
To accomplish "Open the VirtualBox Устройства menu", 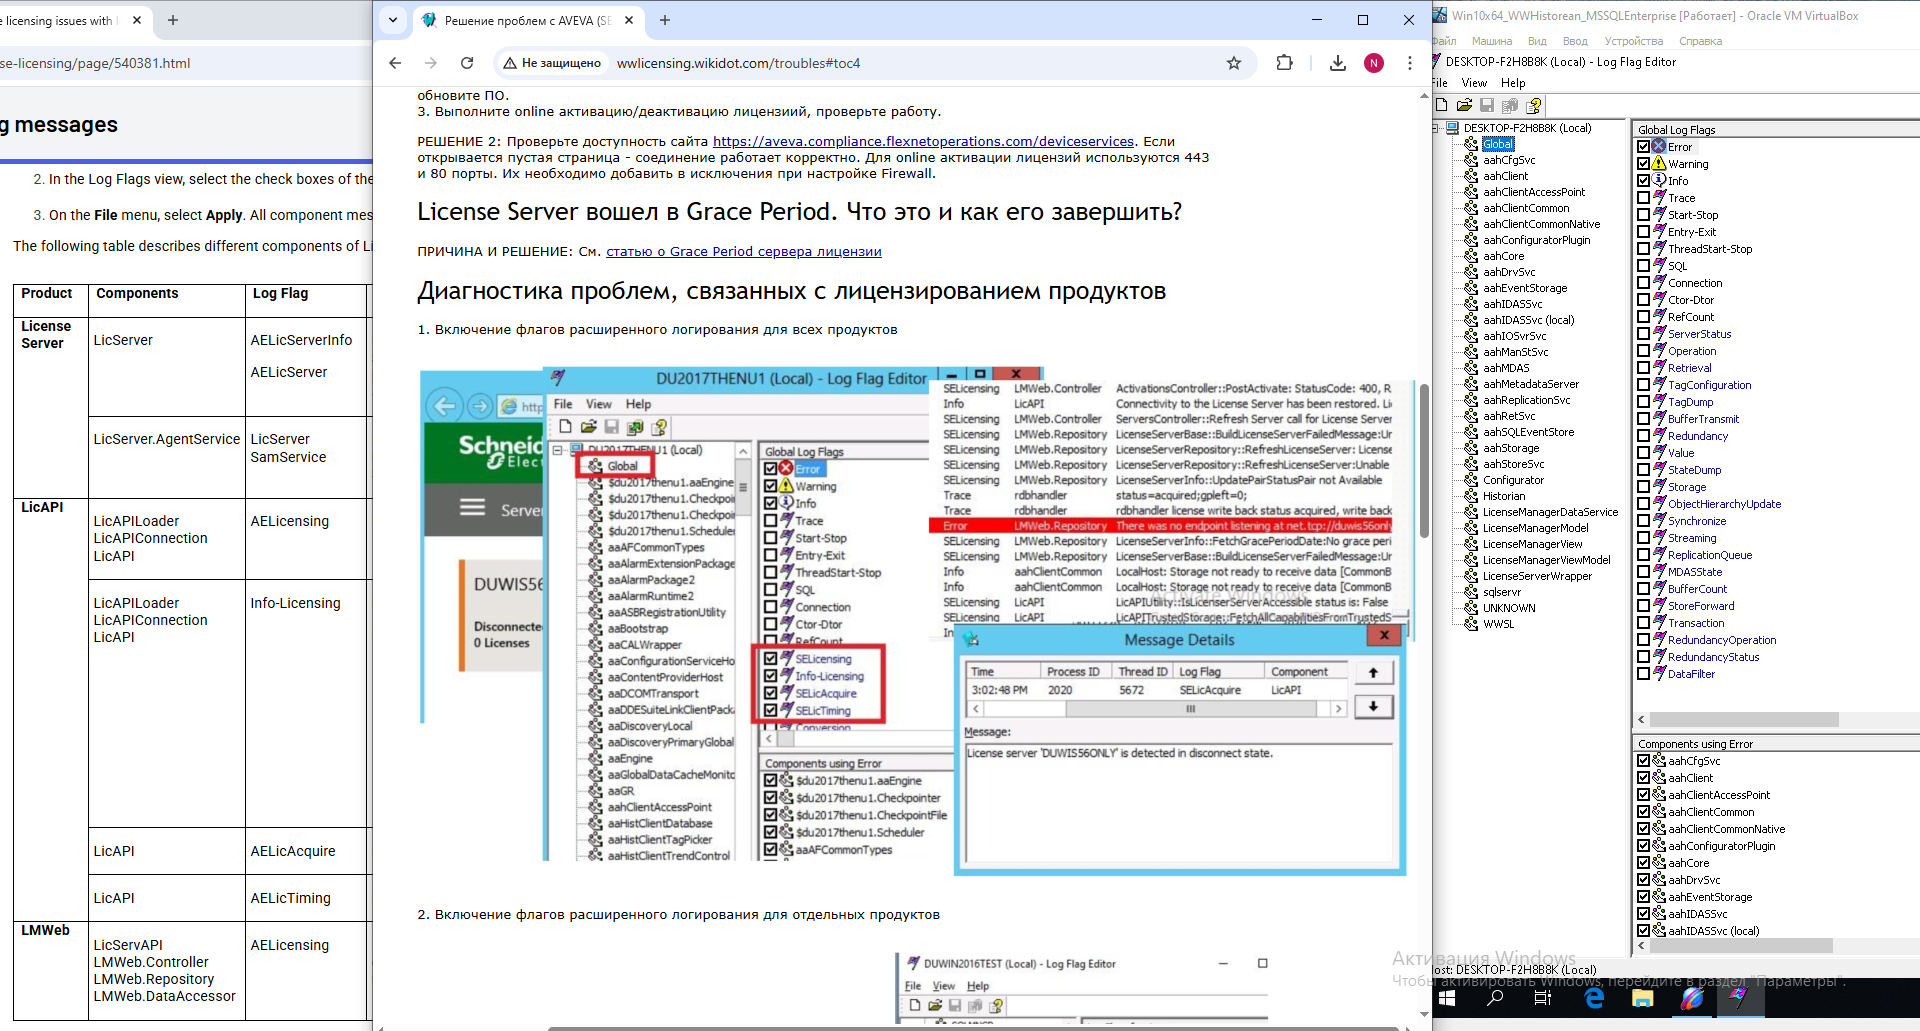I will tap(1634, 41).
